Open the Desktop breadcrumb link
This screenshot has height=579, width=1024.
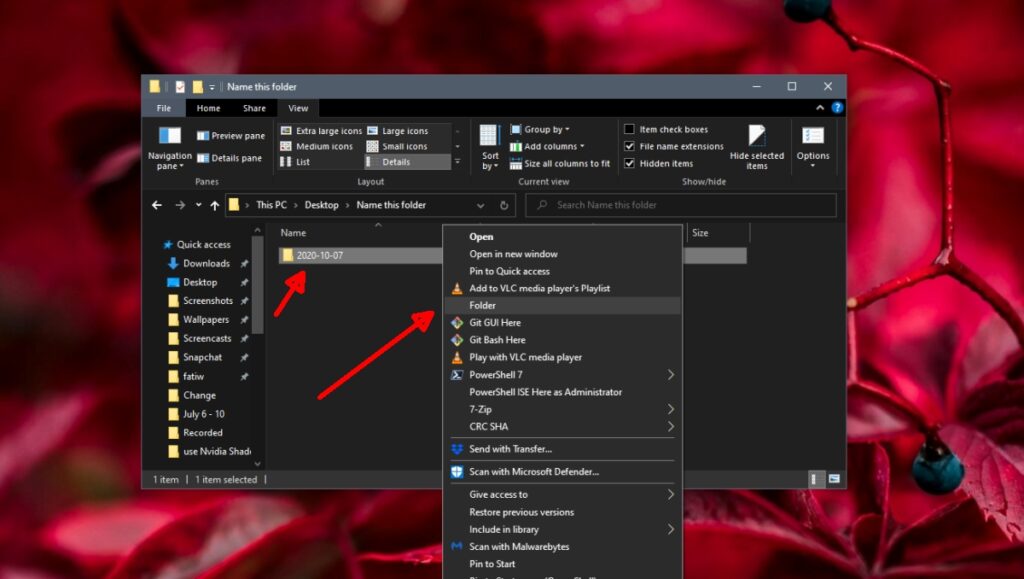pyautogui.click(x=321, y=204)
